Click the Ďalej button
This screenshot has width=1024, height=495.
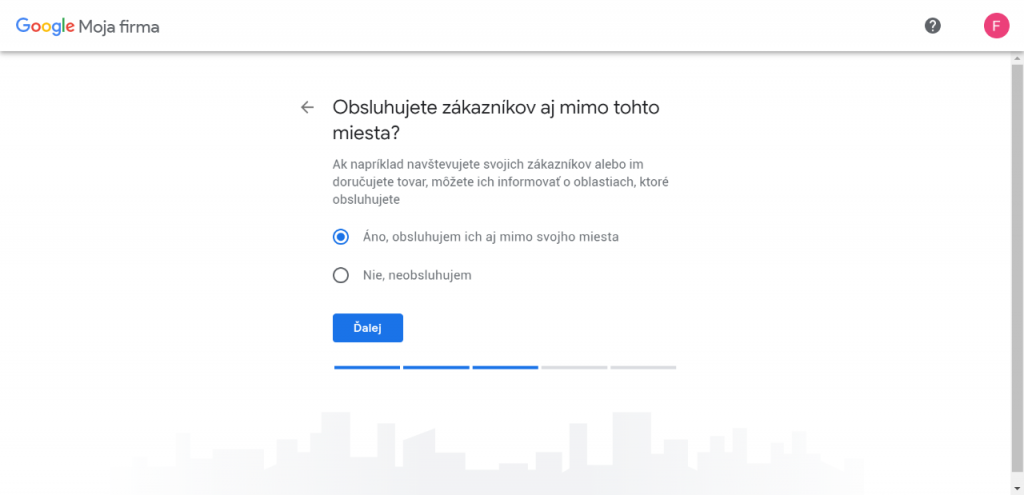[x=368, y=328]
